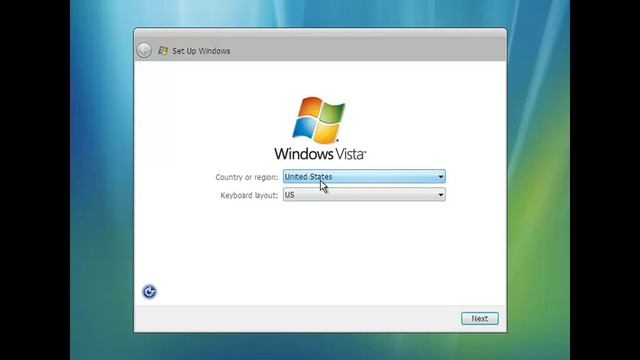The width and height of the screenshot is (640, 360).
Task: Open the Ease of Access icon
Action: pyautogui.click(x=149, y=291)
